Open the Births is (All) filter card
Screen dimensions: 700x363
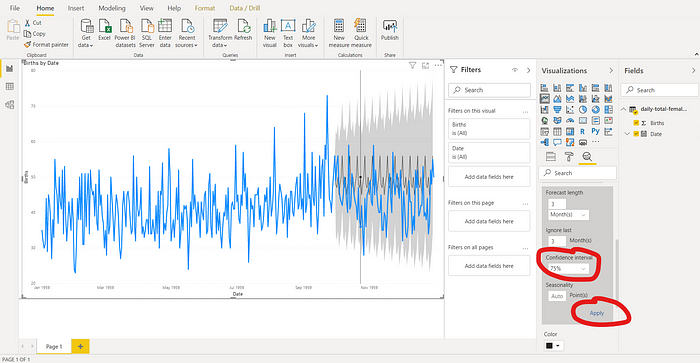(489, 129)
